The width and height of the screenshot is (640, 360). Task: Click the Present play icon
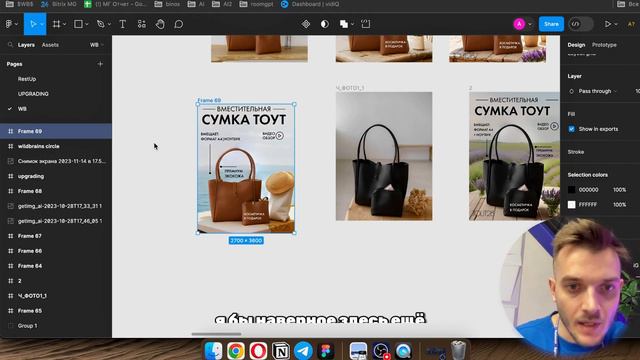[x=608, y=24]
